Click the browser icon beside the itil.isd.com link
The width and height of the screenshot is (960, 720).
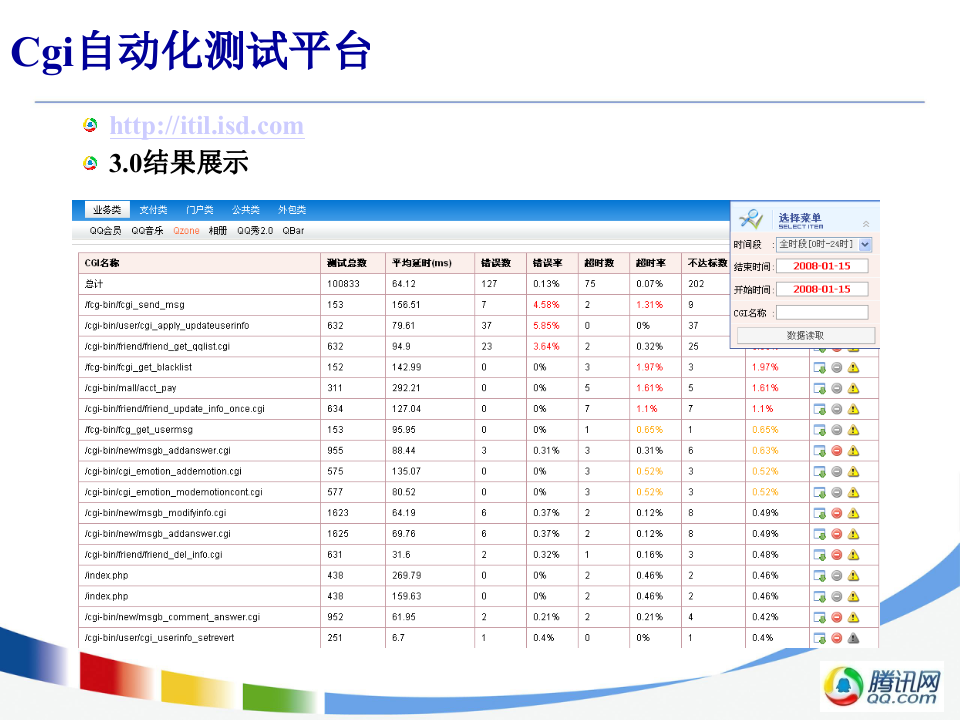point(90,124)
